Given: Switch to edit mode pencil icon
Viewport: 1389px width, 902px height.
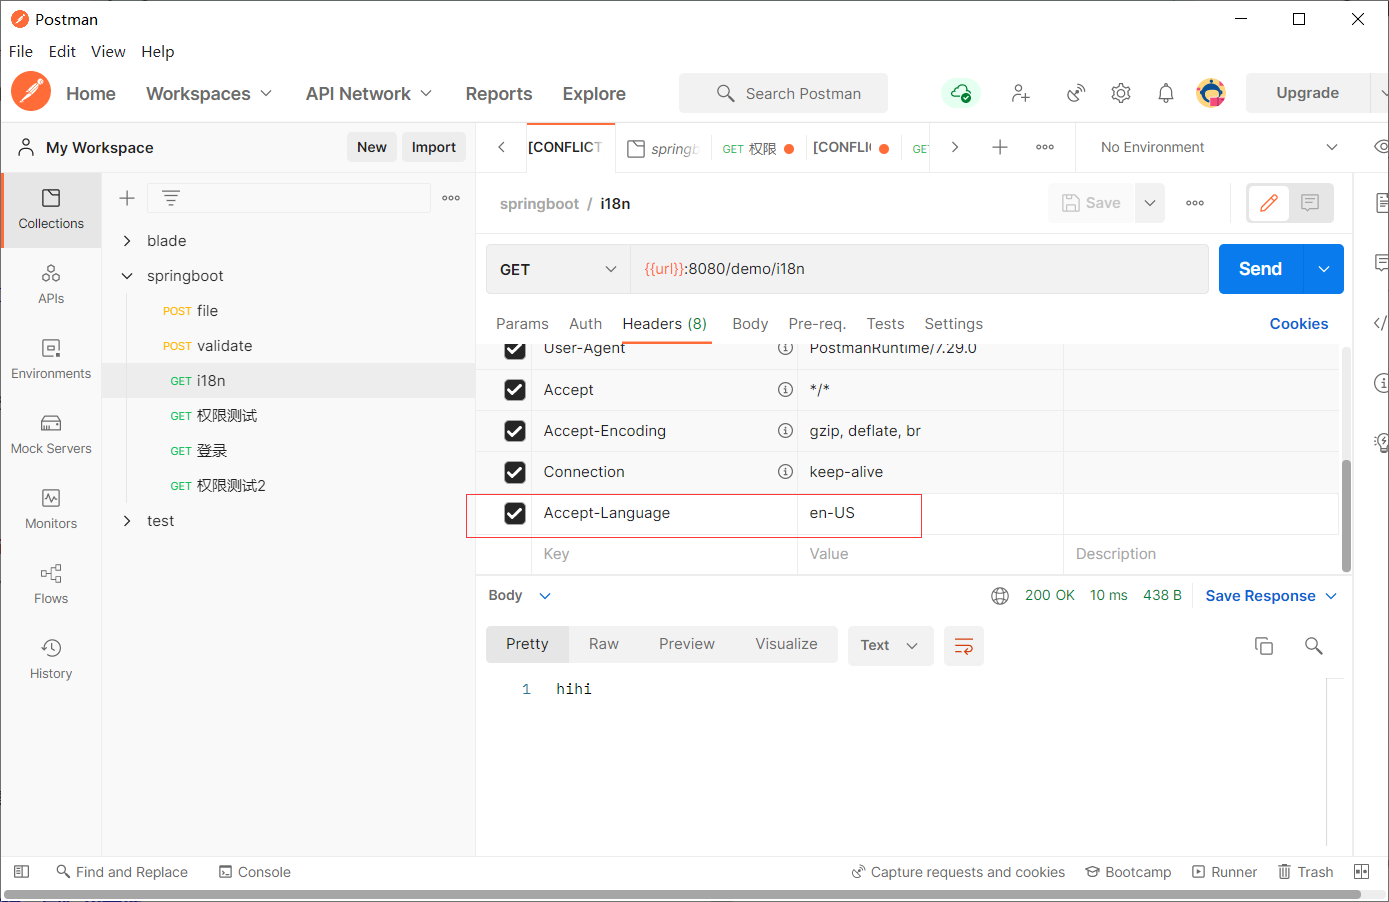Looking at the screenshot, I should tap(1269, 203).
